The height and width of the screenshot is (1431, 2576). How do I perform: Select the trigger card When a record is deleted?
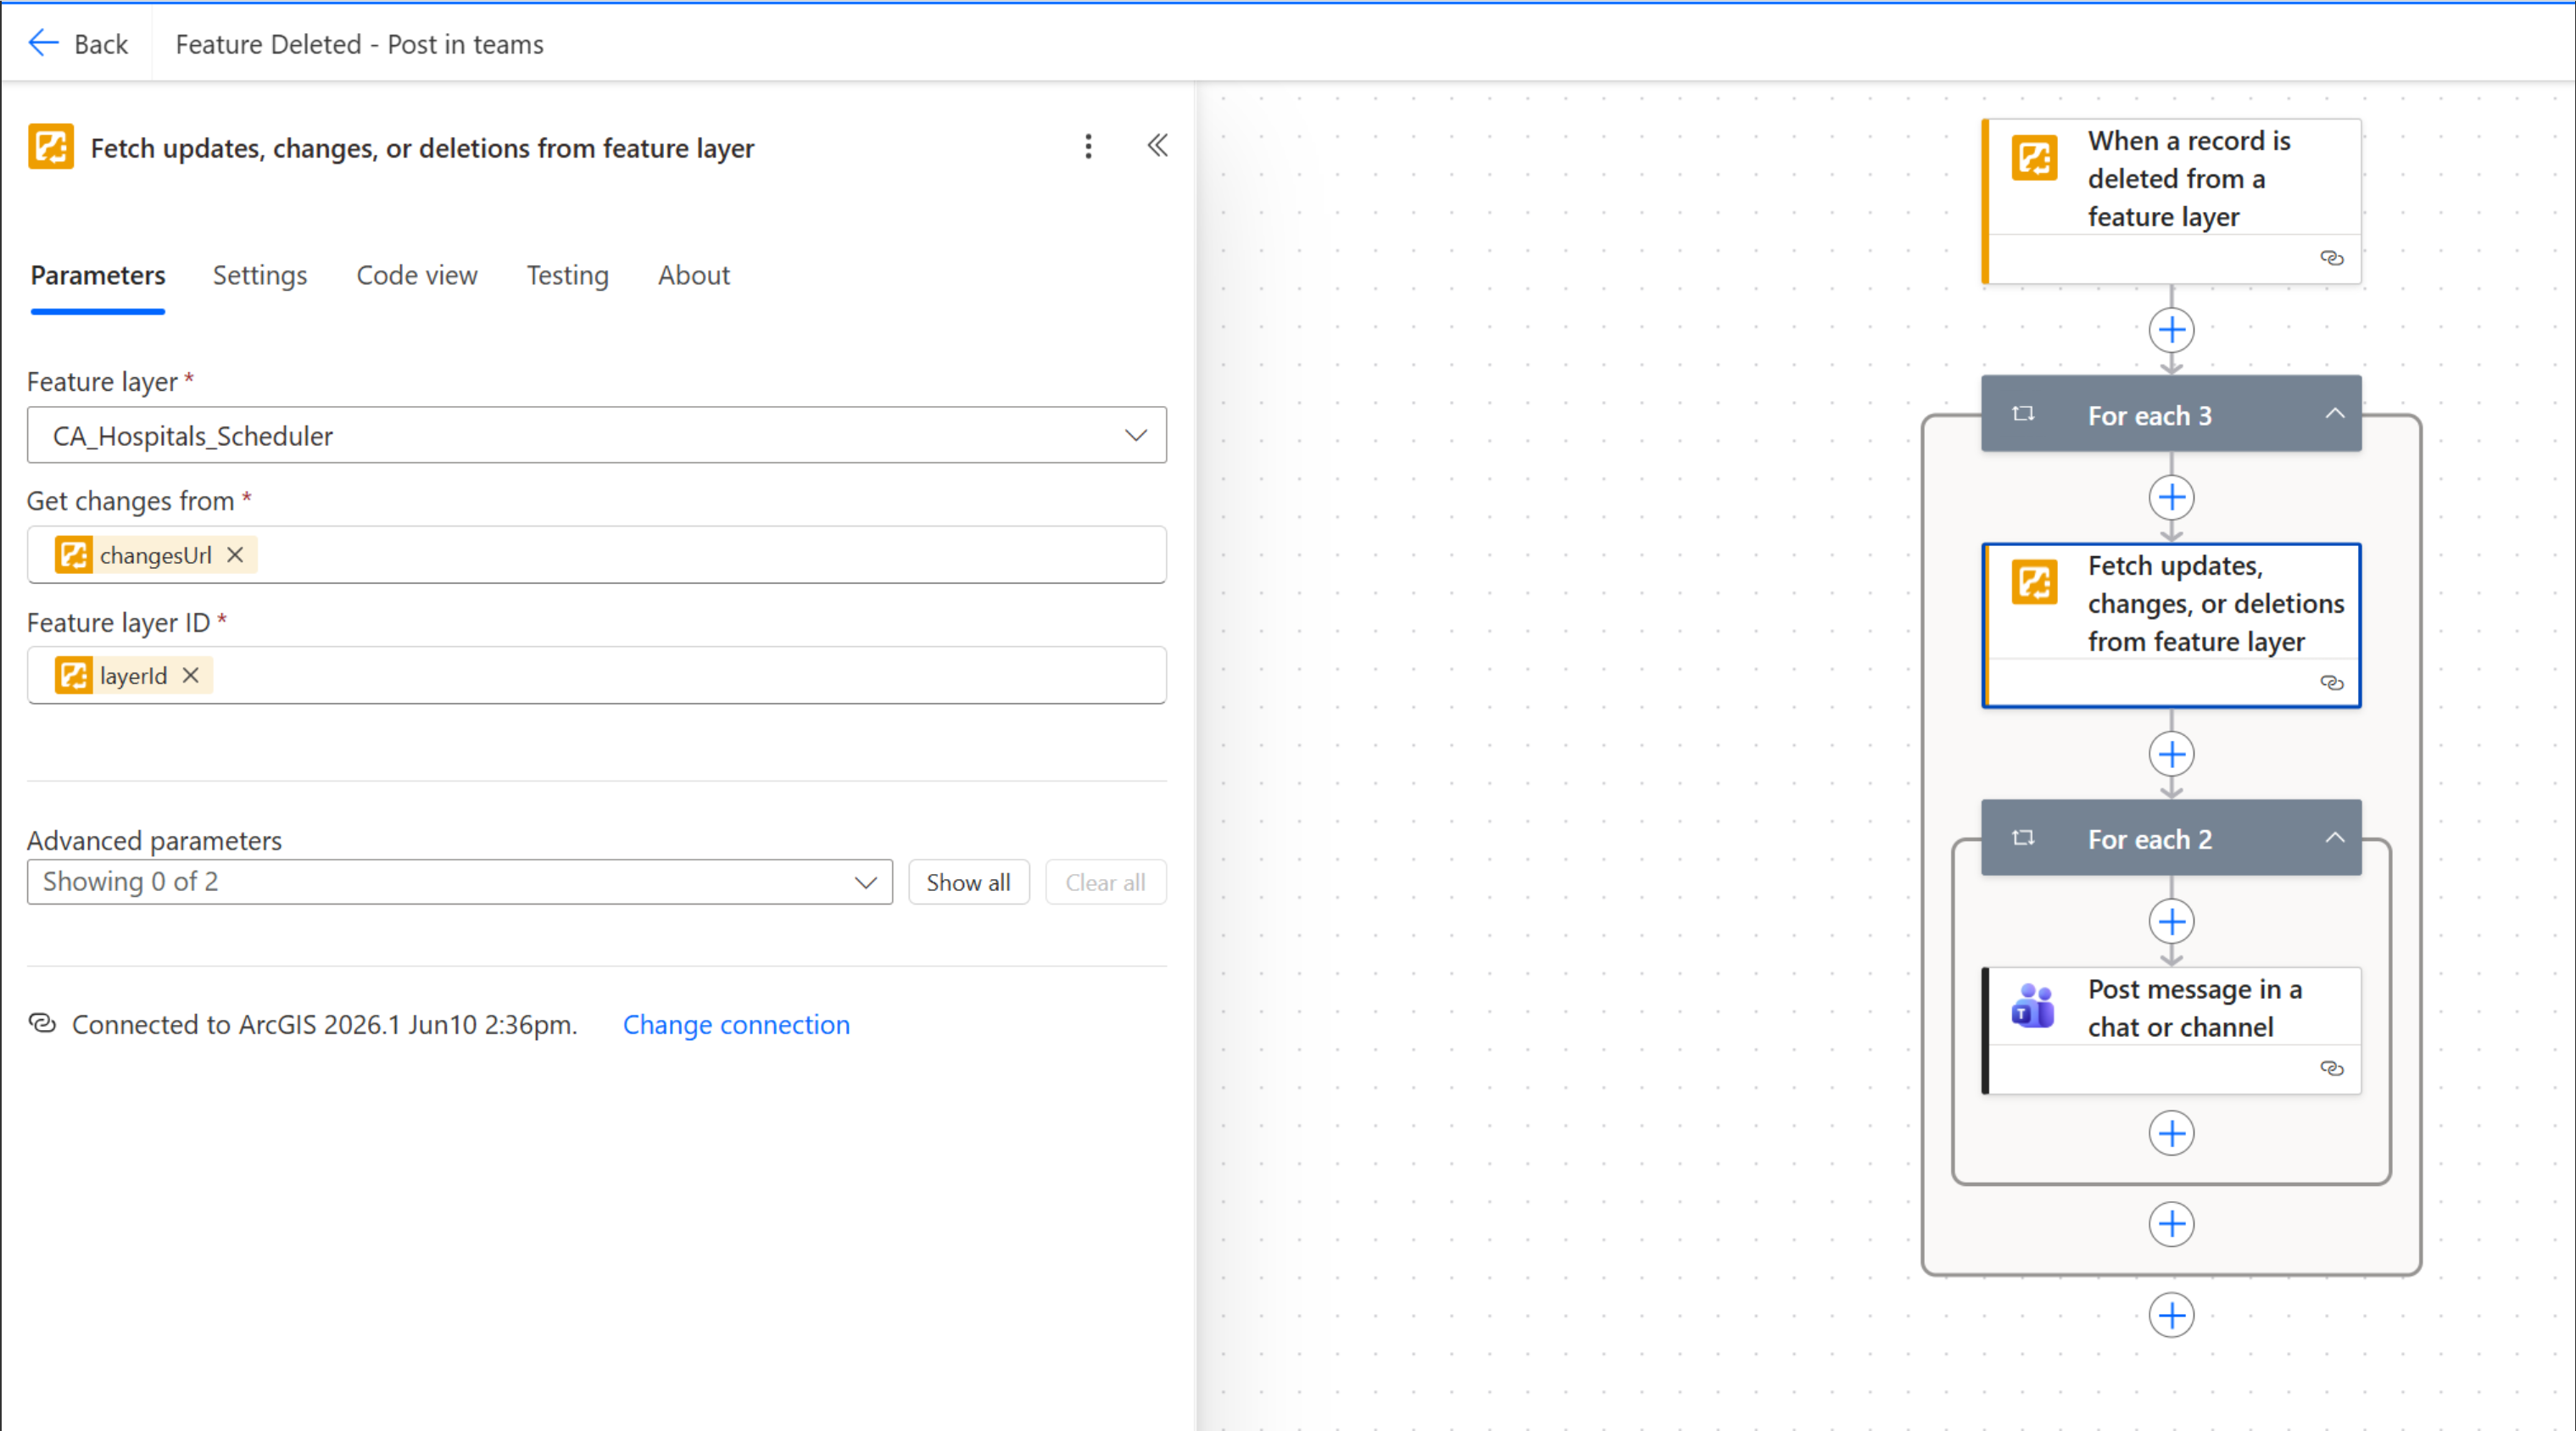[x=2171, y=201]
